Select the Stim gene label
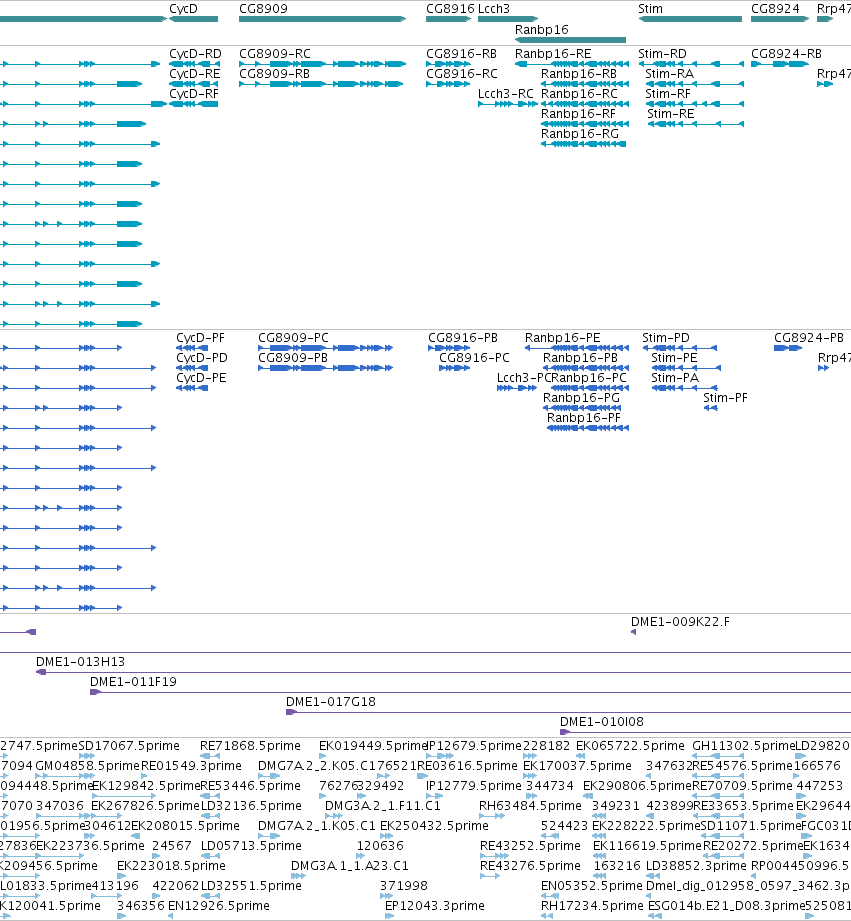851x921 pixels. 650,9
